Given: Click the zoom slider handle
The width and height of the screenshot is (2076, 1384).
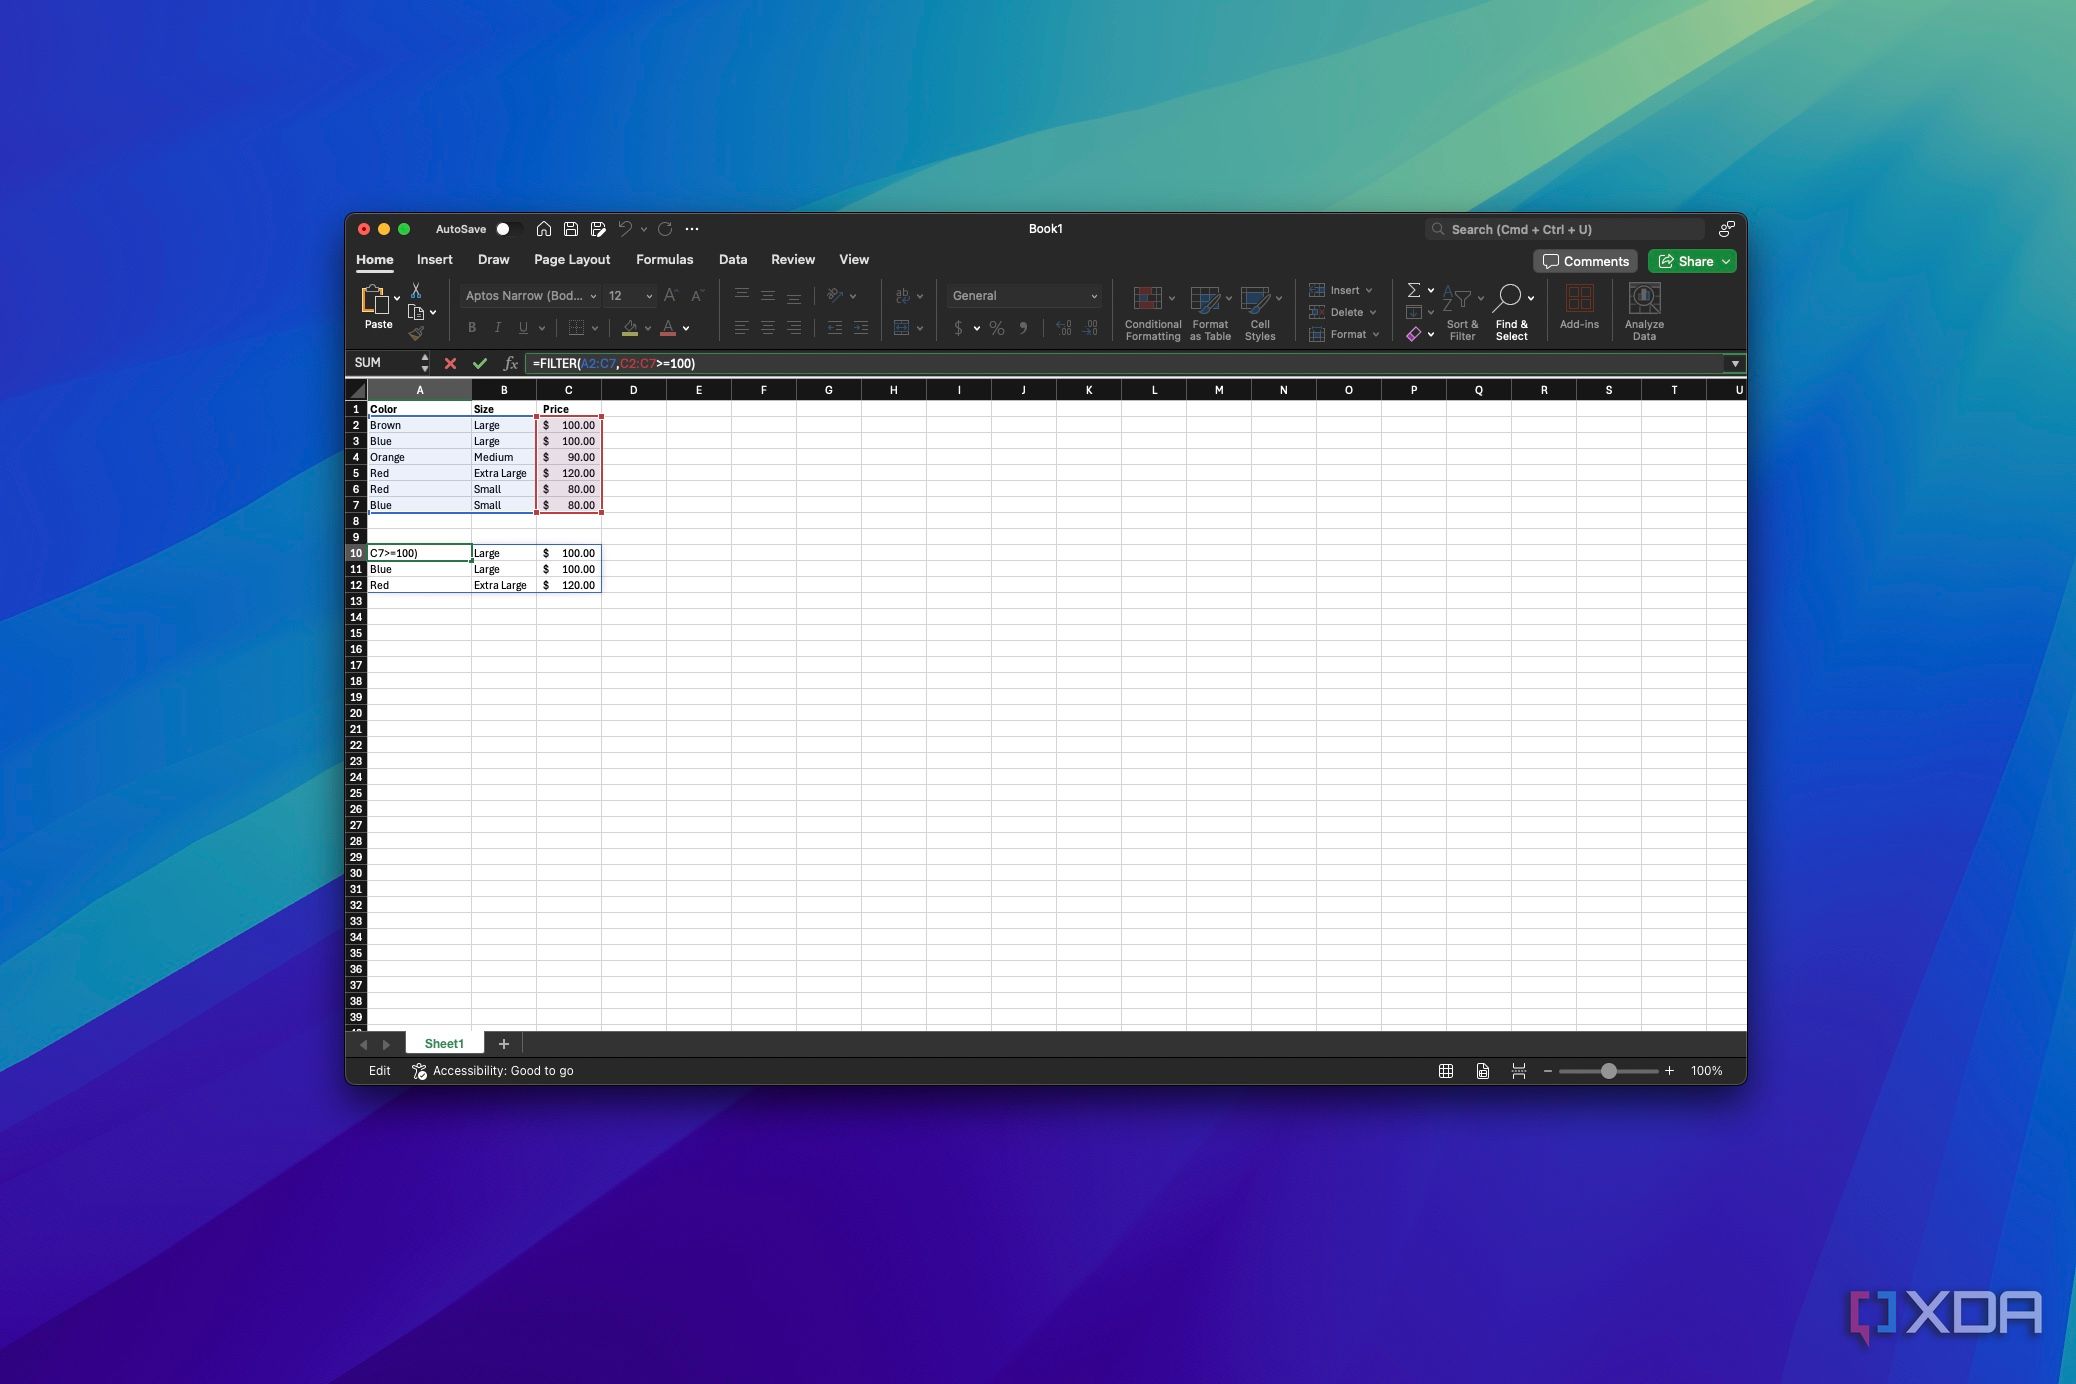Looking at the screenshot, I should [x=1608, y=1071].
